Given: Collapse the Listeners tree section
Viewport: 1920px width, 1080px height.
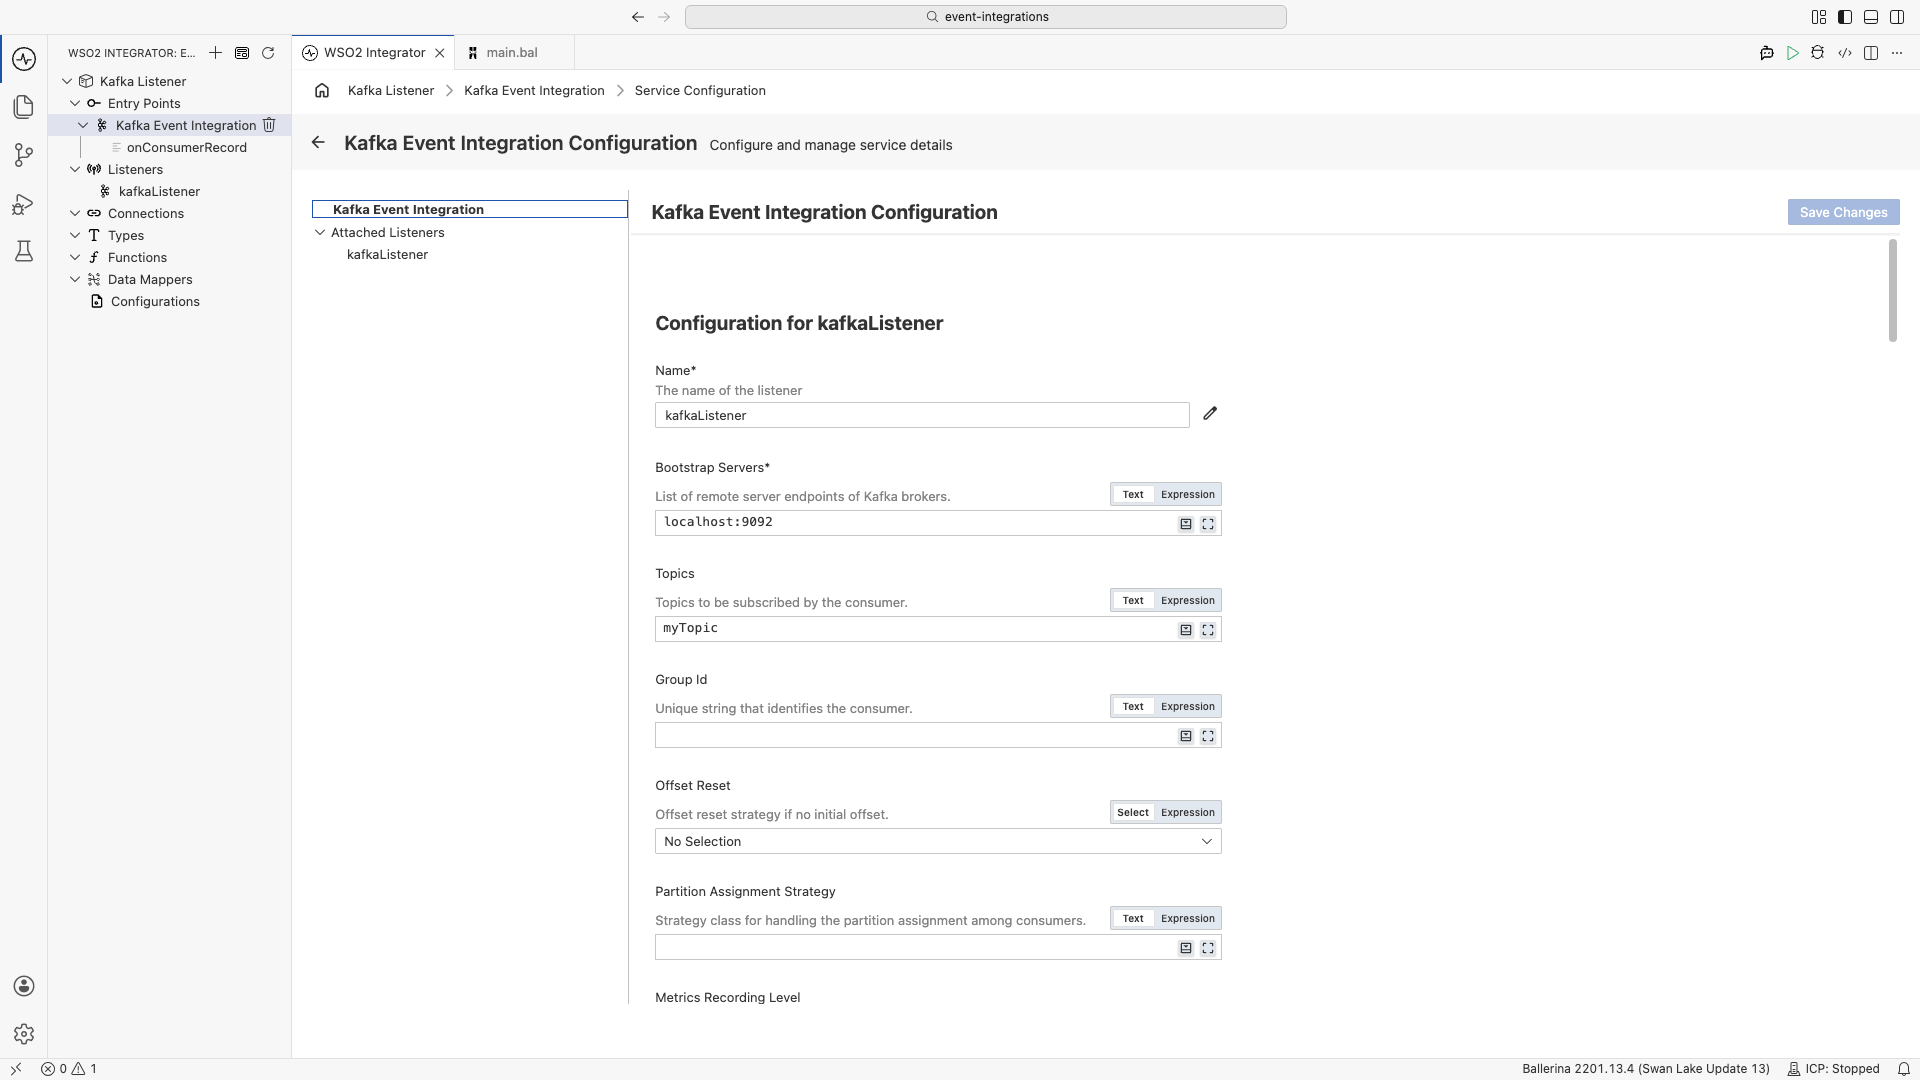Looking at the screenshot, I should (75, 169).
